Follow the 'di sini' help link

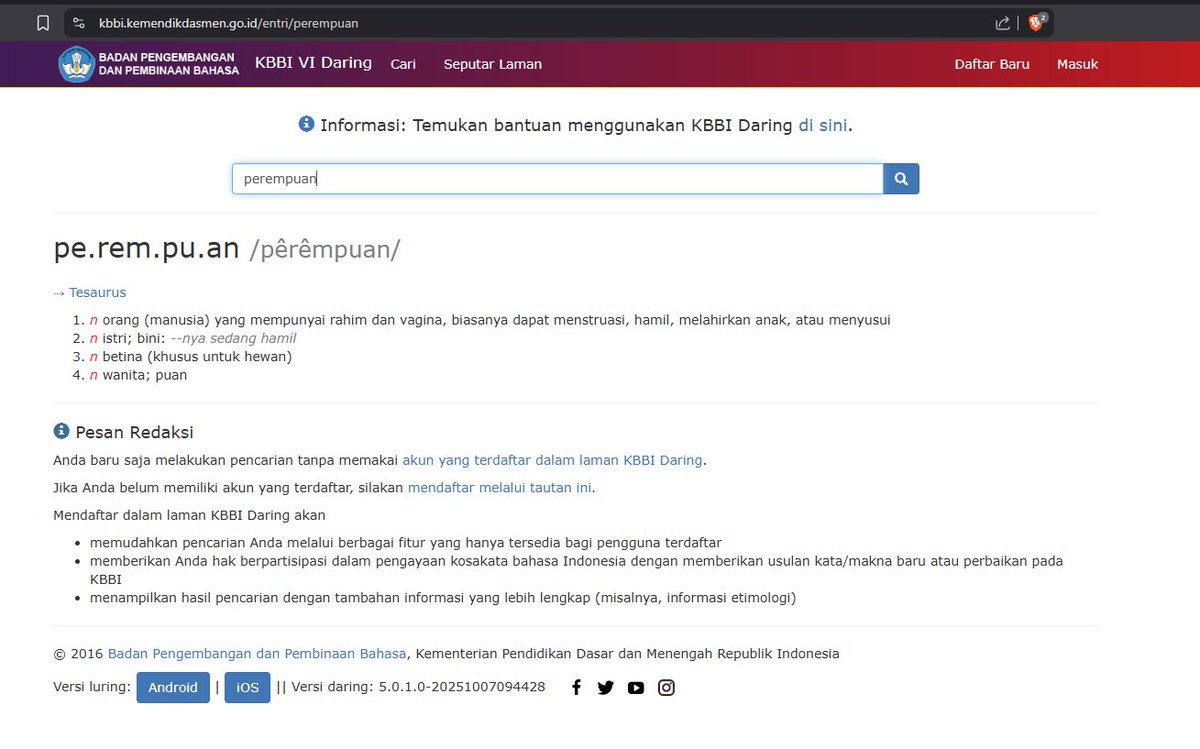click(822, 125)
